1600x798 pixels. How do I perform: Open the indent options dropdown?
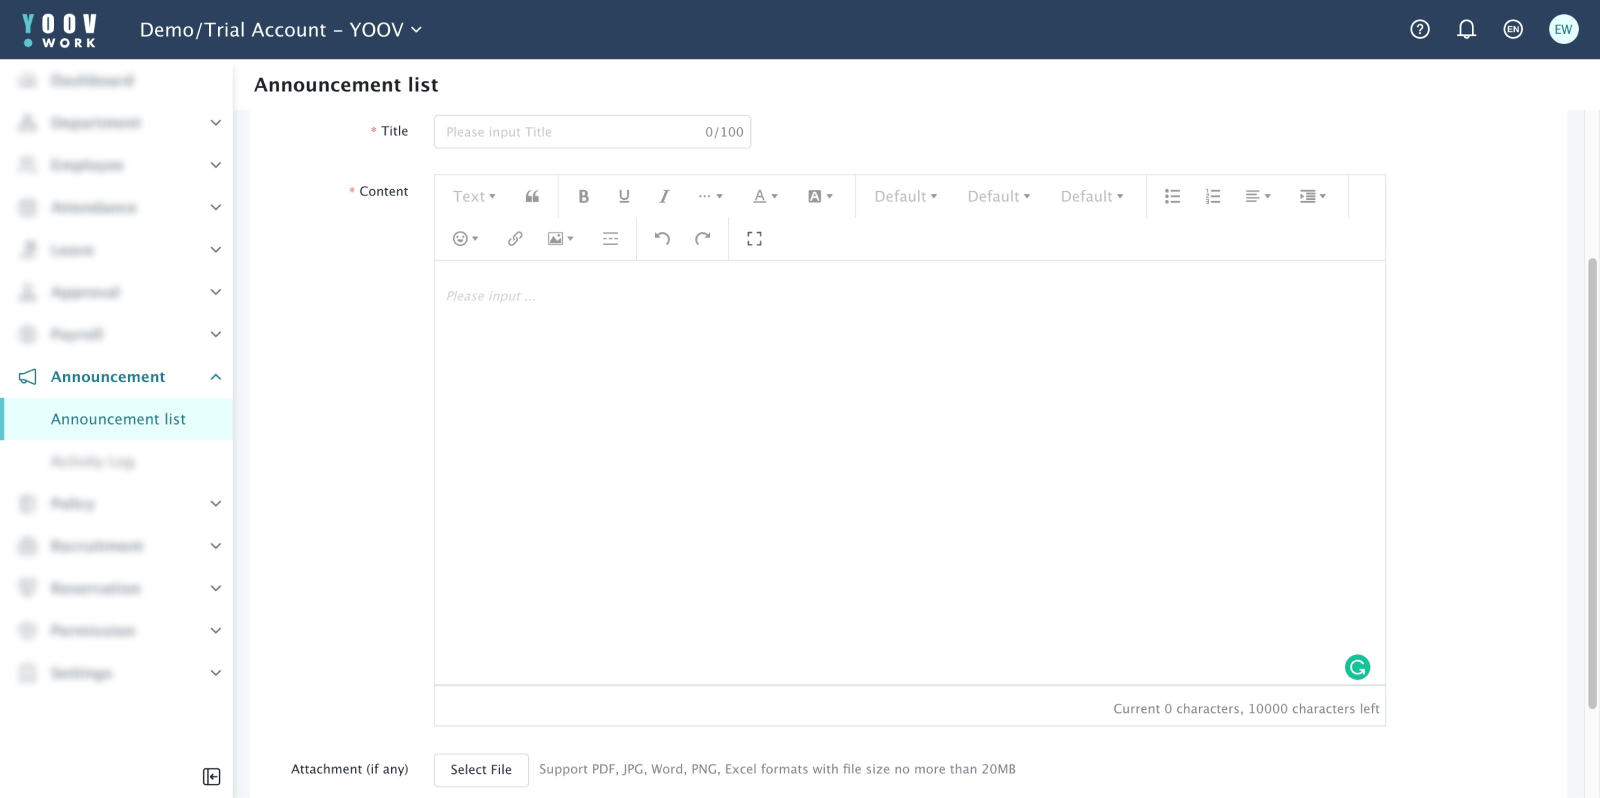click(1312, 197)
